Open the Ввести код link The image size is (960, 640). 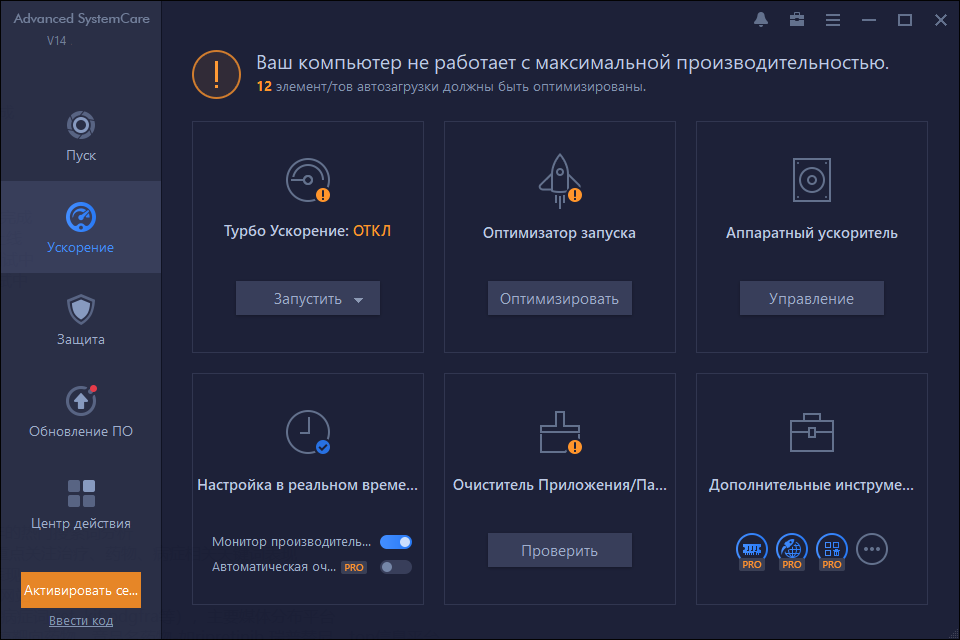point(81,620)
